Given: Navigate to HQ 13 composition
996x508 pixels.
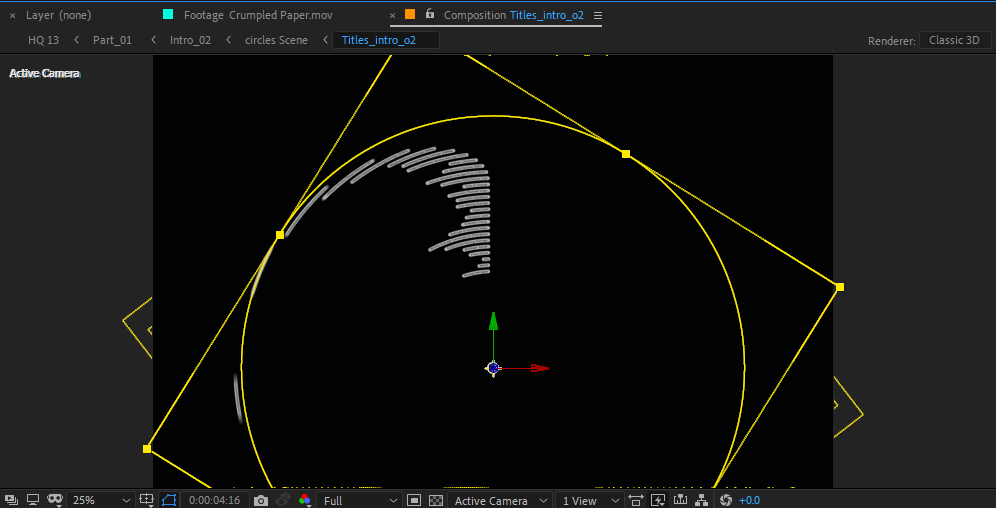Looking at the screenshot, I should coord(43,40).
